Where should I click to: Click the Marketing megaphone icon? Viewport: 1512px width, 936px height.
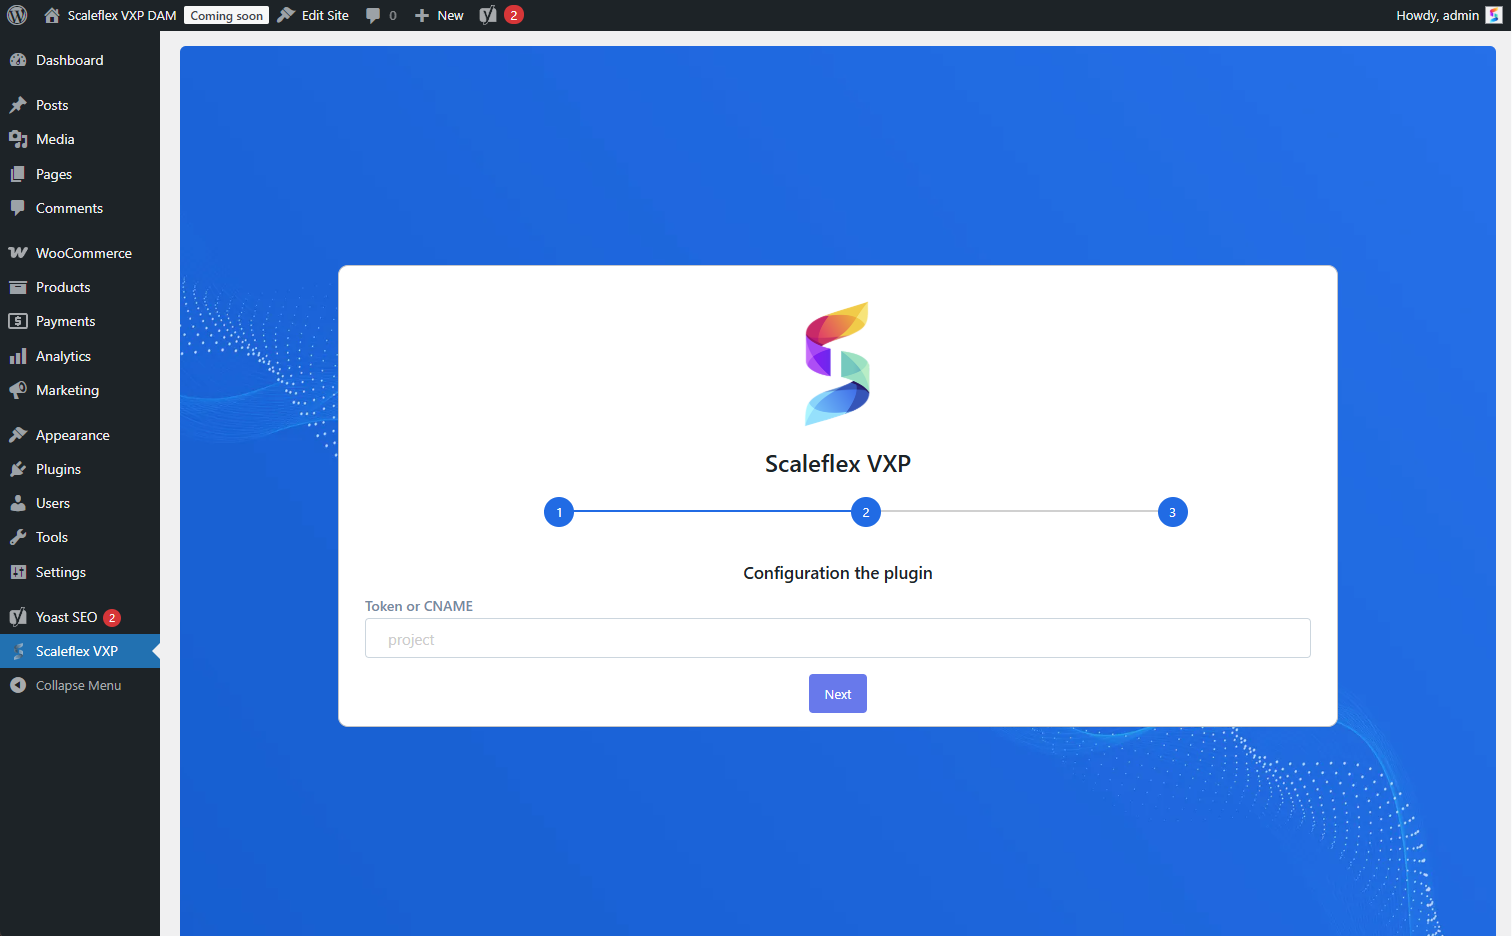(x=18, y=390)
